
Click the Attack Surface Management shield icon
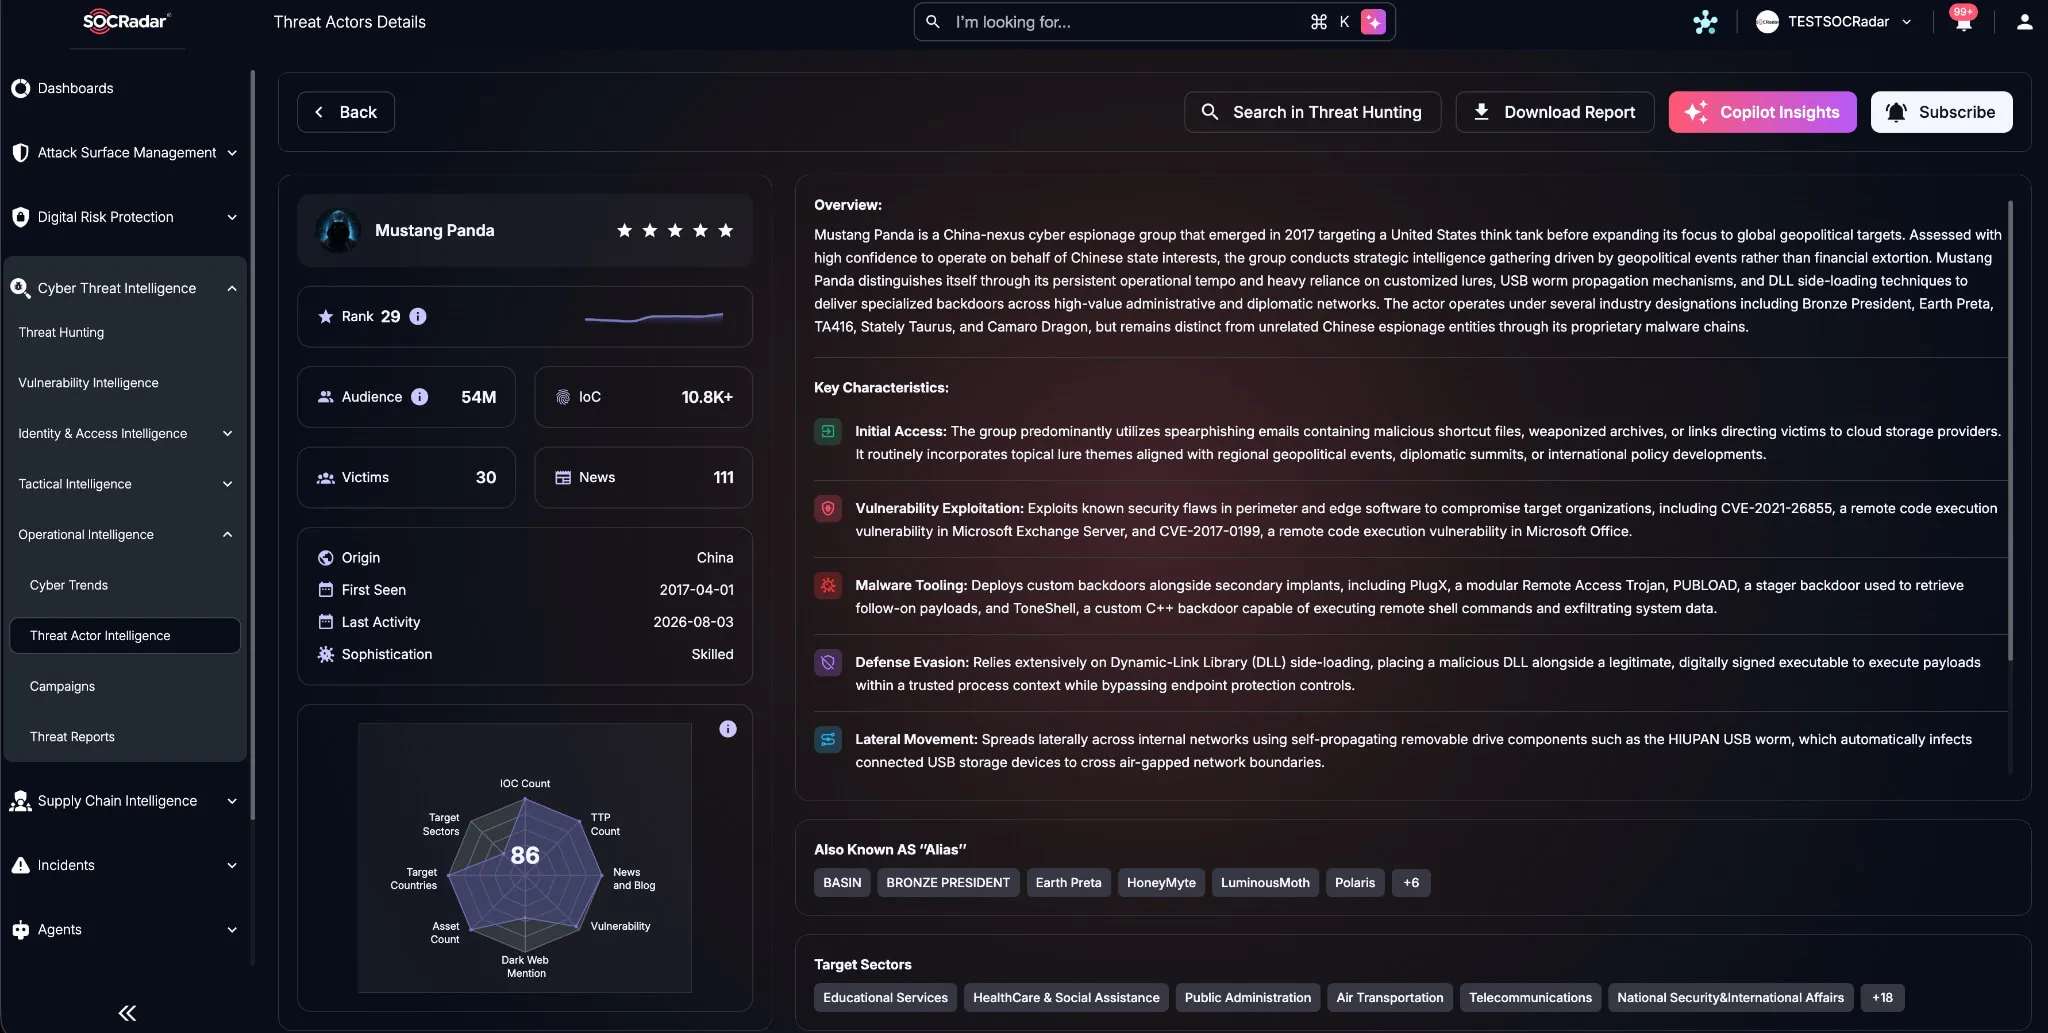(x=20, y=153)
